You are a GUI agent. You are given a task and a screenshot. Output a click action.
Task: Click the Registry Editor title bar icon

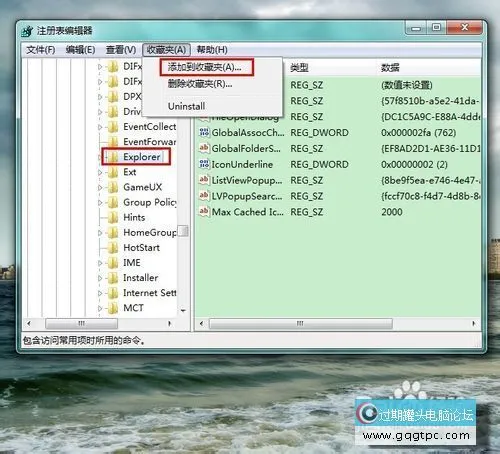(x=27, y=31)
